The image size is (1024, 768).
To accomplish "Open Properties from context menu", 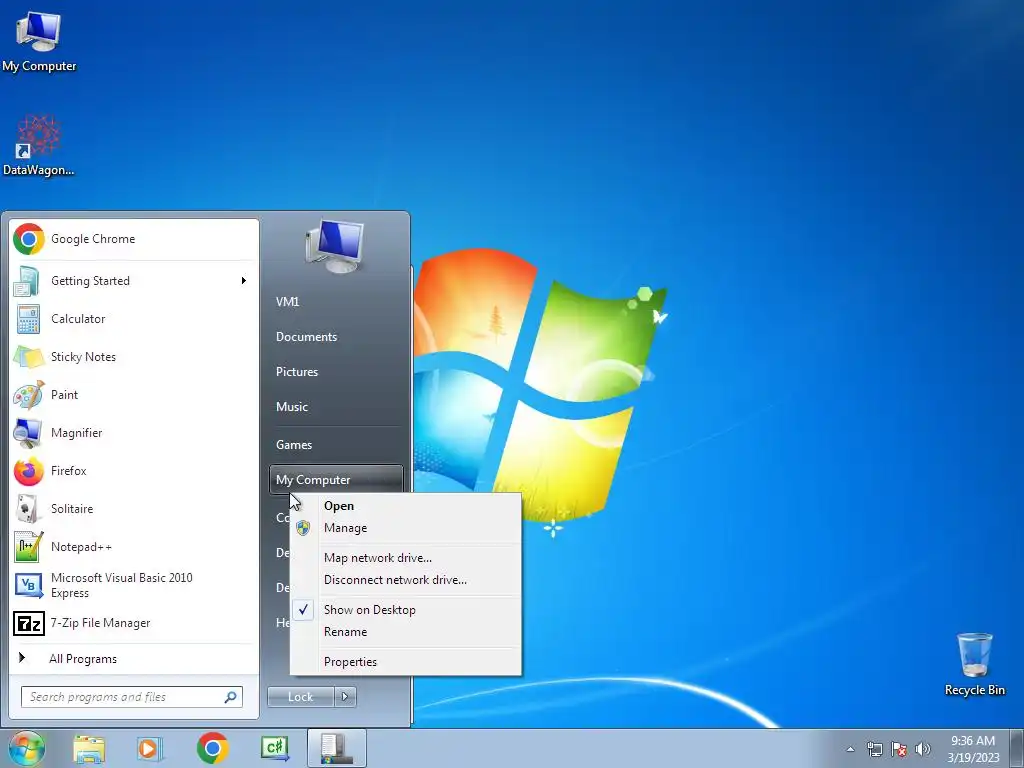I will click(x=406, y=662).
